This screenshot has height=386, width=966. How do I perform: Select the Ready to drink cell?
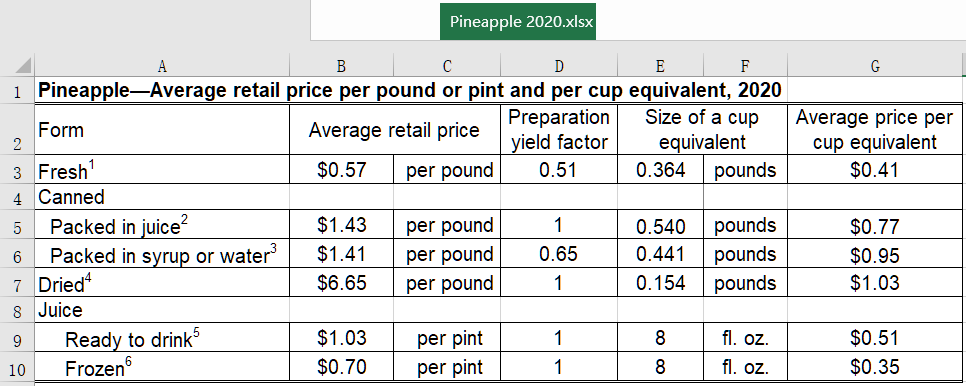click(162, 338)
